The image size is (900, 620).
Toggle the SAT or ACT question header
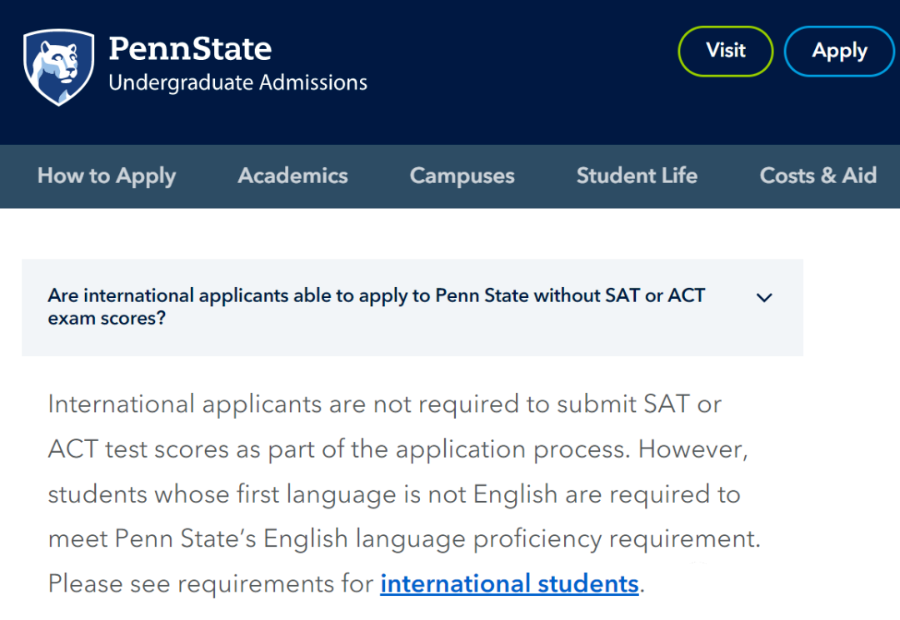[x=412, y=307]
